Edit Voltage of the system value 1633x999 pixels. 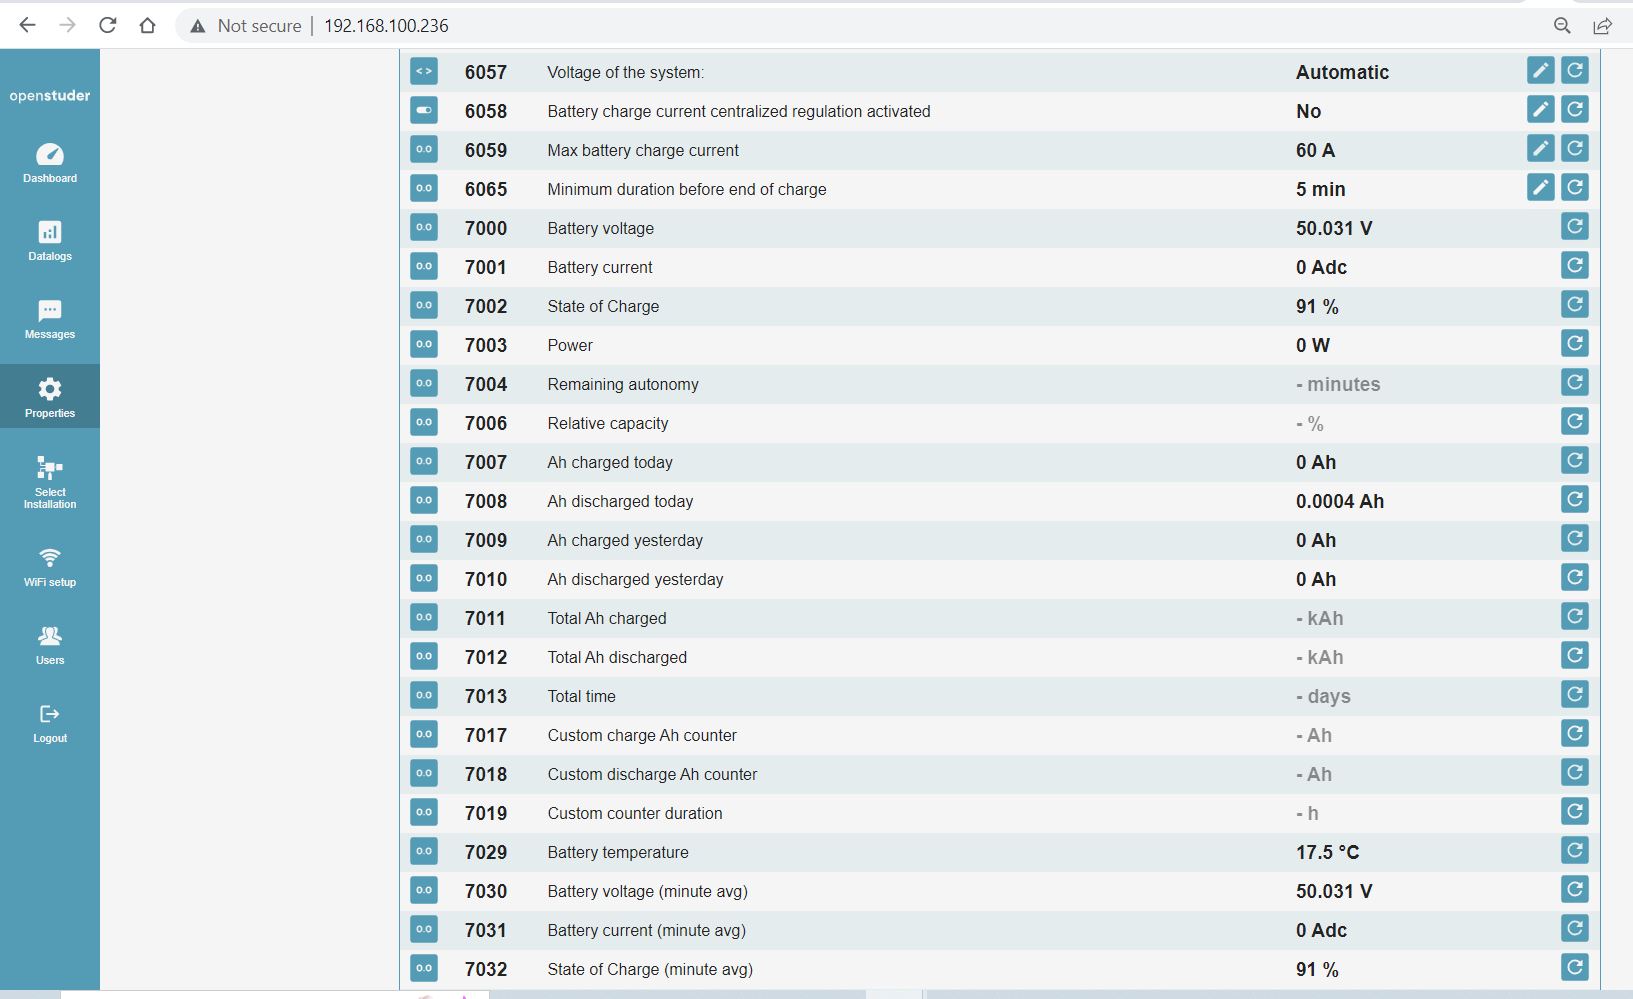point(1541,71)
